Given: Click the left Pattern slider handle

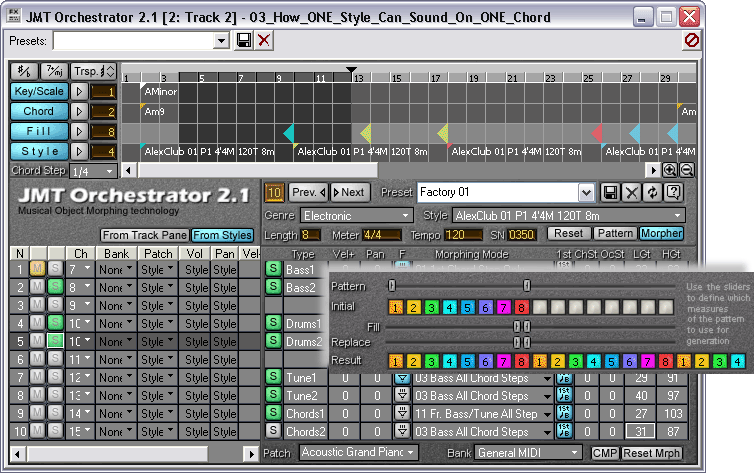Looking at the screenshot, I should (x=392, y=285).
